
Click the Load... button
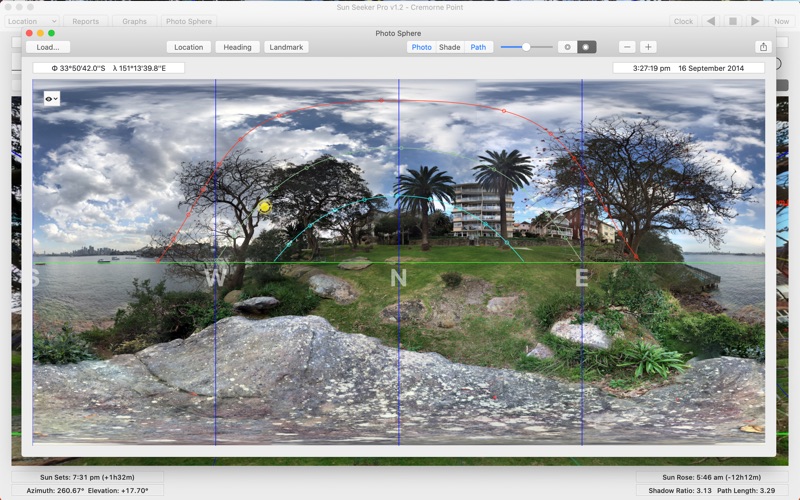(x=48, y=47)
